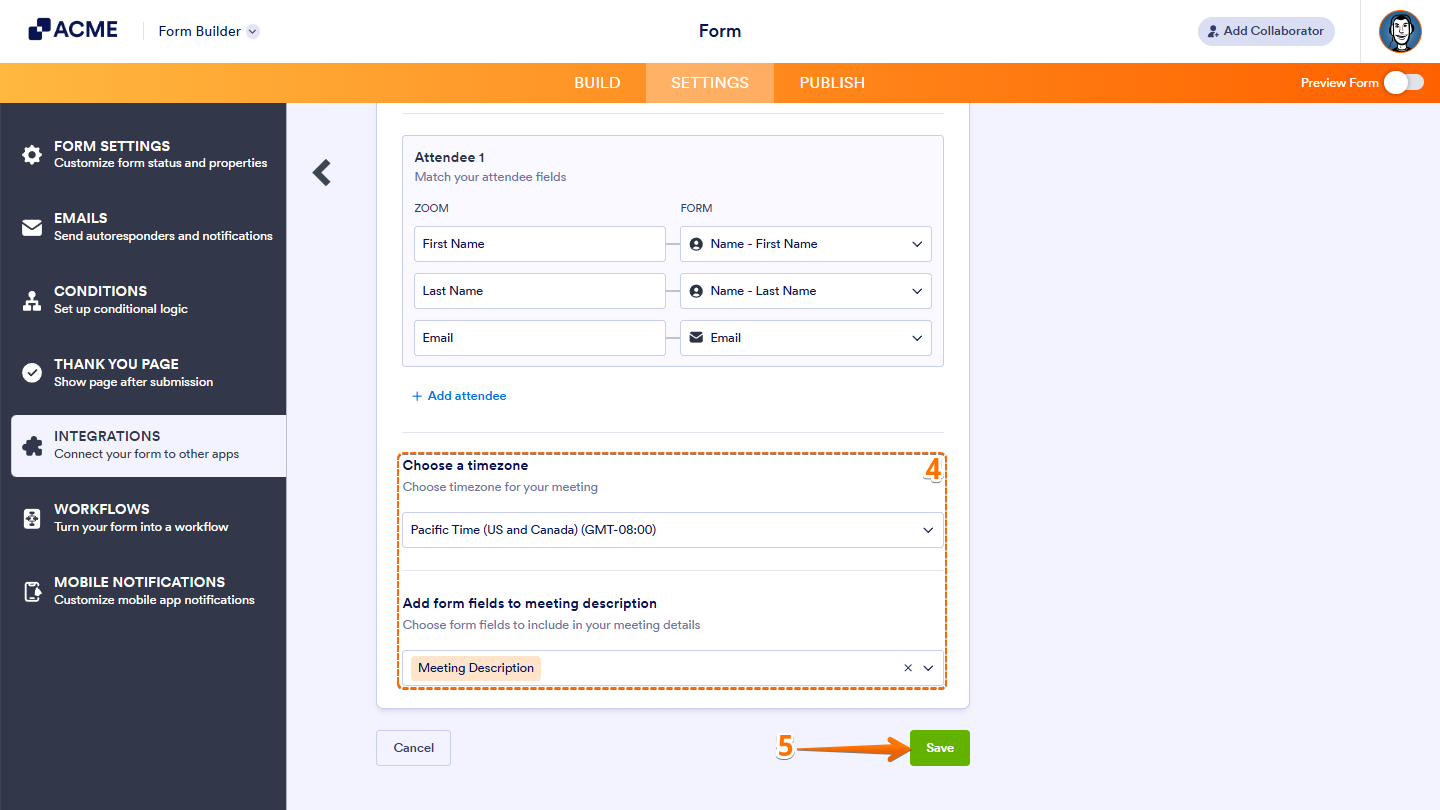1440x810 pixels.
Task: Switch to the BUILD tab
Action: tap(597, 83)
